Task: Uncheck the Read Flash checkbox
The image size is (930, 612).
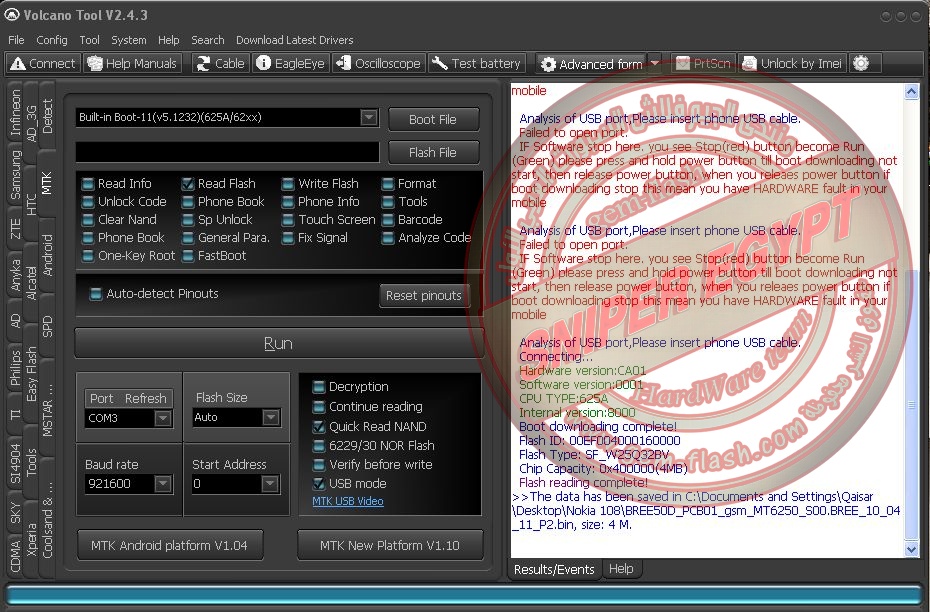Action: tap(188, 184)
